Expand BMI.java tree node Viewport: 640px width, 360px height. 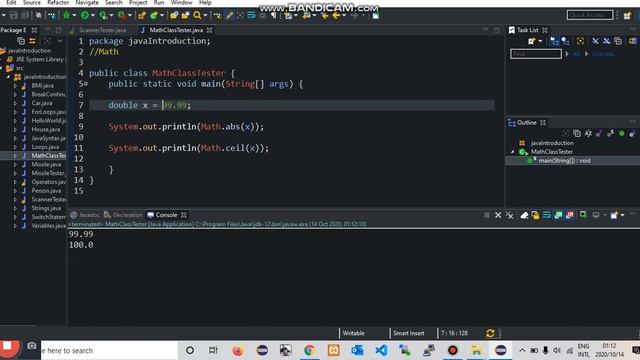coord(15,86)
